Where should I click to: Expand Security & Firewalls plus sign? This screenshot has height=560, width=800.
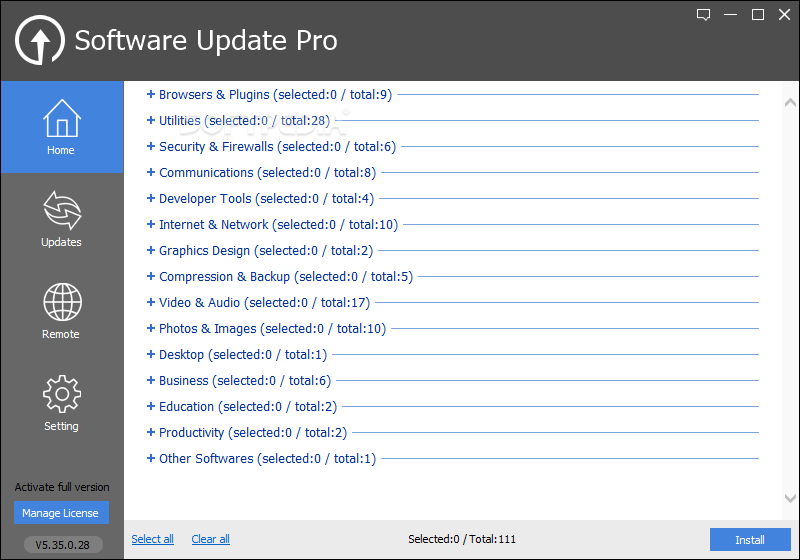[151, 146]
